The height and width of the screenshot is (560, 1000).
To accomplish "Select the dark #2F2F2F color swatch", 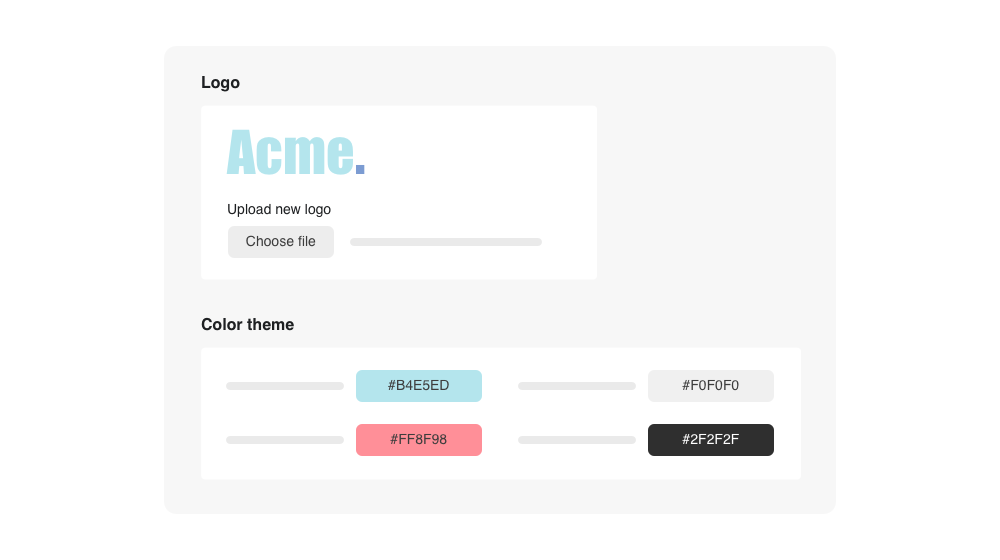I will click(x=710, y=440).
